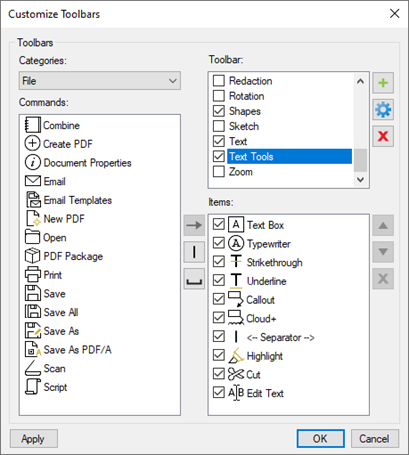
Task: Insert a vertical separator using the bar button
Action: tap(194, 252)
